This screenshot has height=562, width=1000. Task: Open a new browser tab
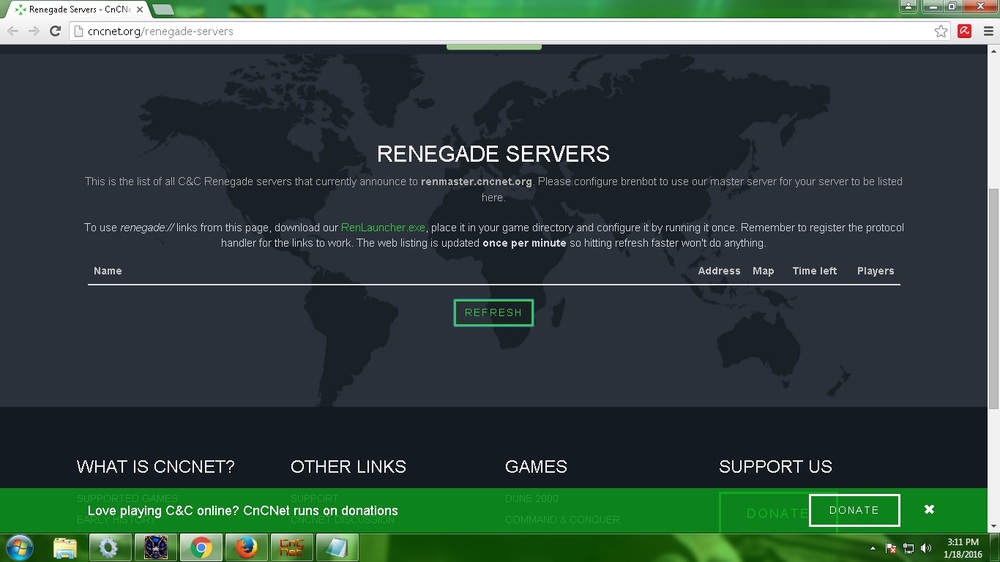click(163, 10)
